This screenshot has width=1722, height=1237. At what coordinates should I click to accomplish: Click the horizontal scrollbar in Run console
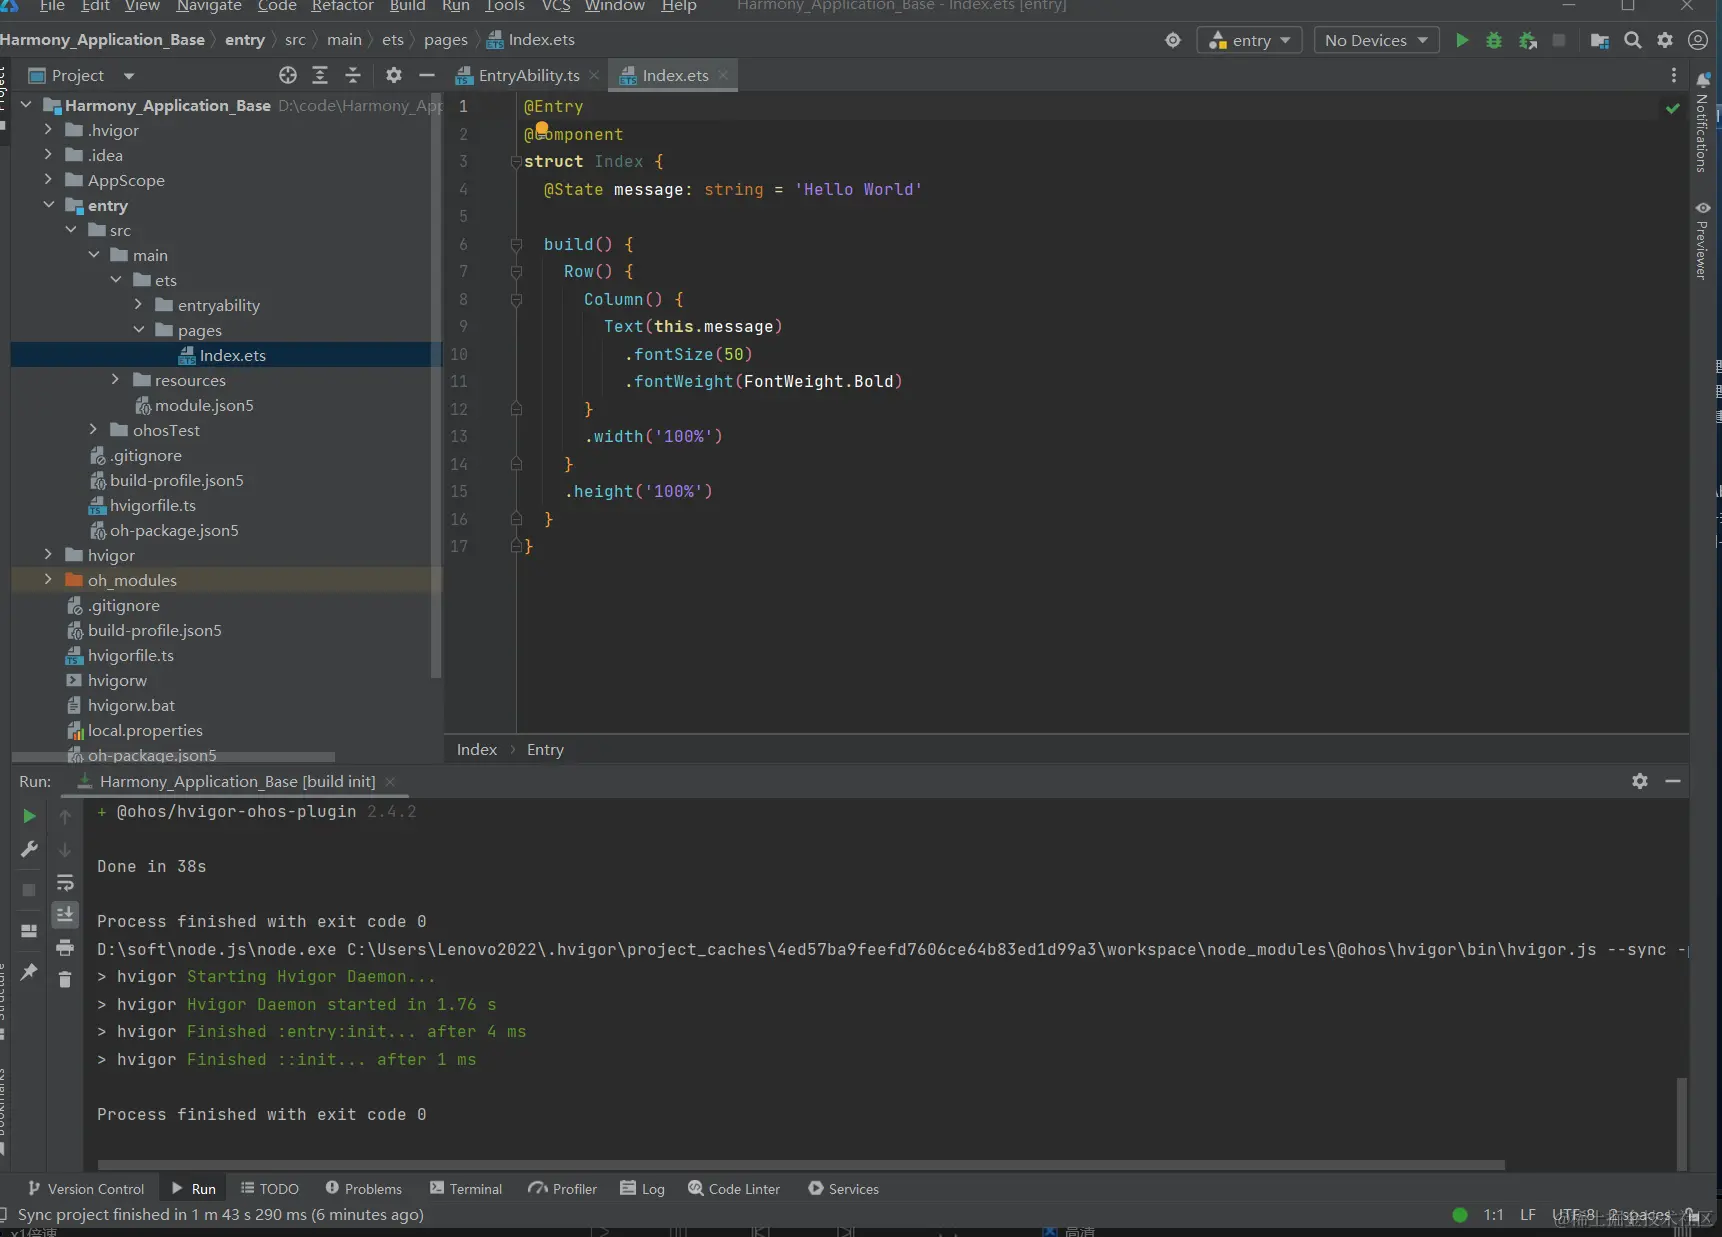800,1165
